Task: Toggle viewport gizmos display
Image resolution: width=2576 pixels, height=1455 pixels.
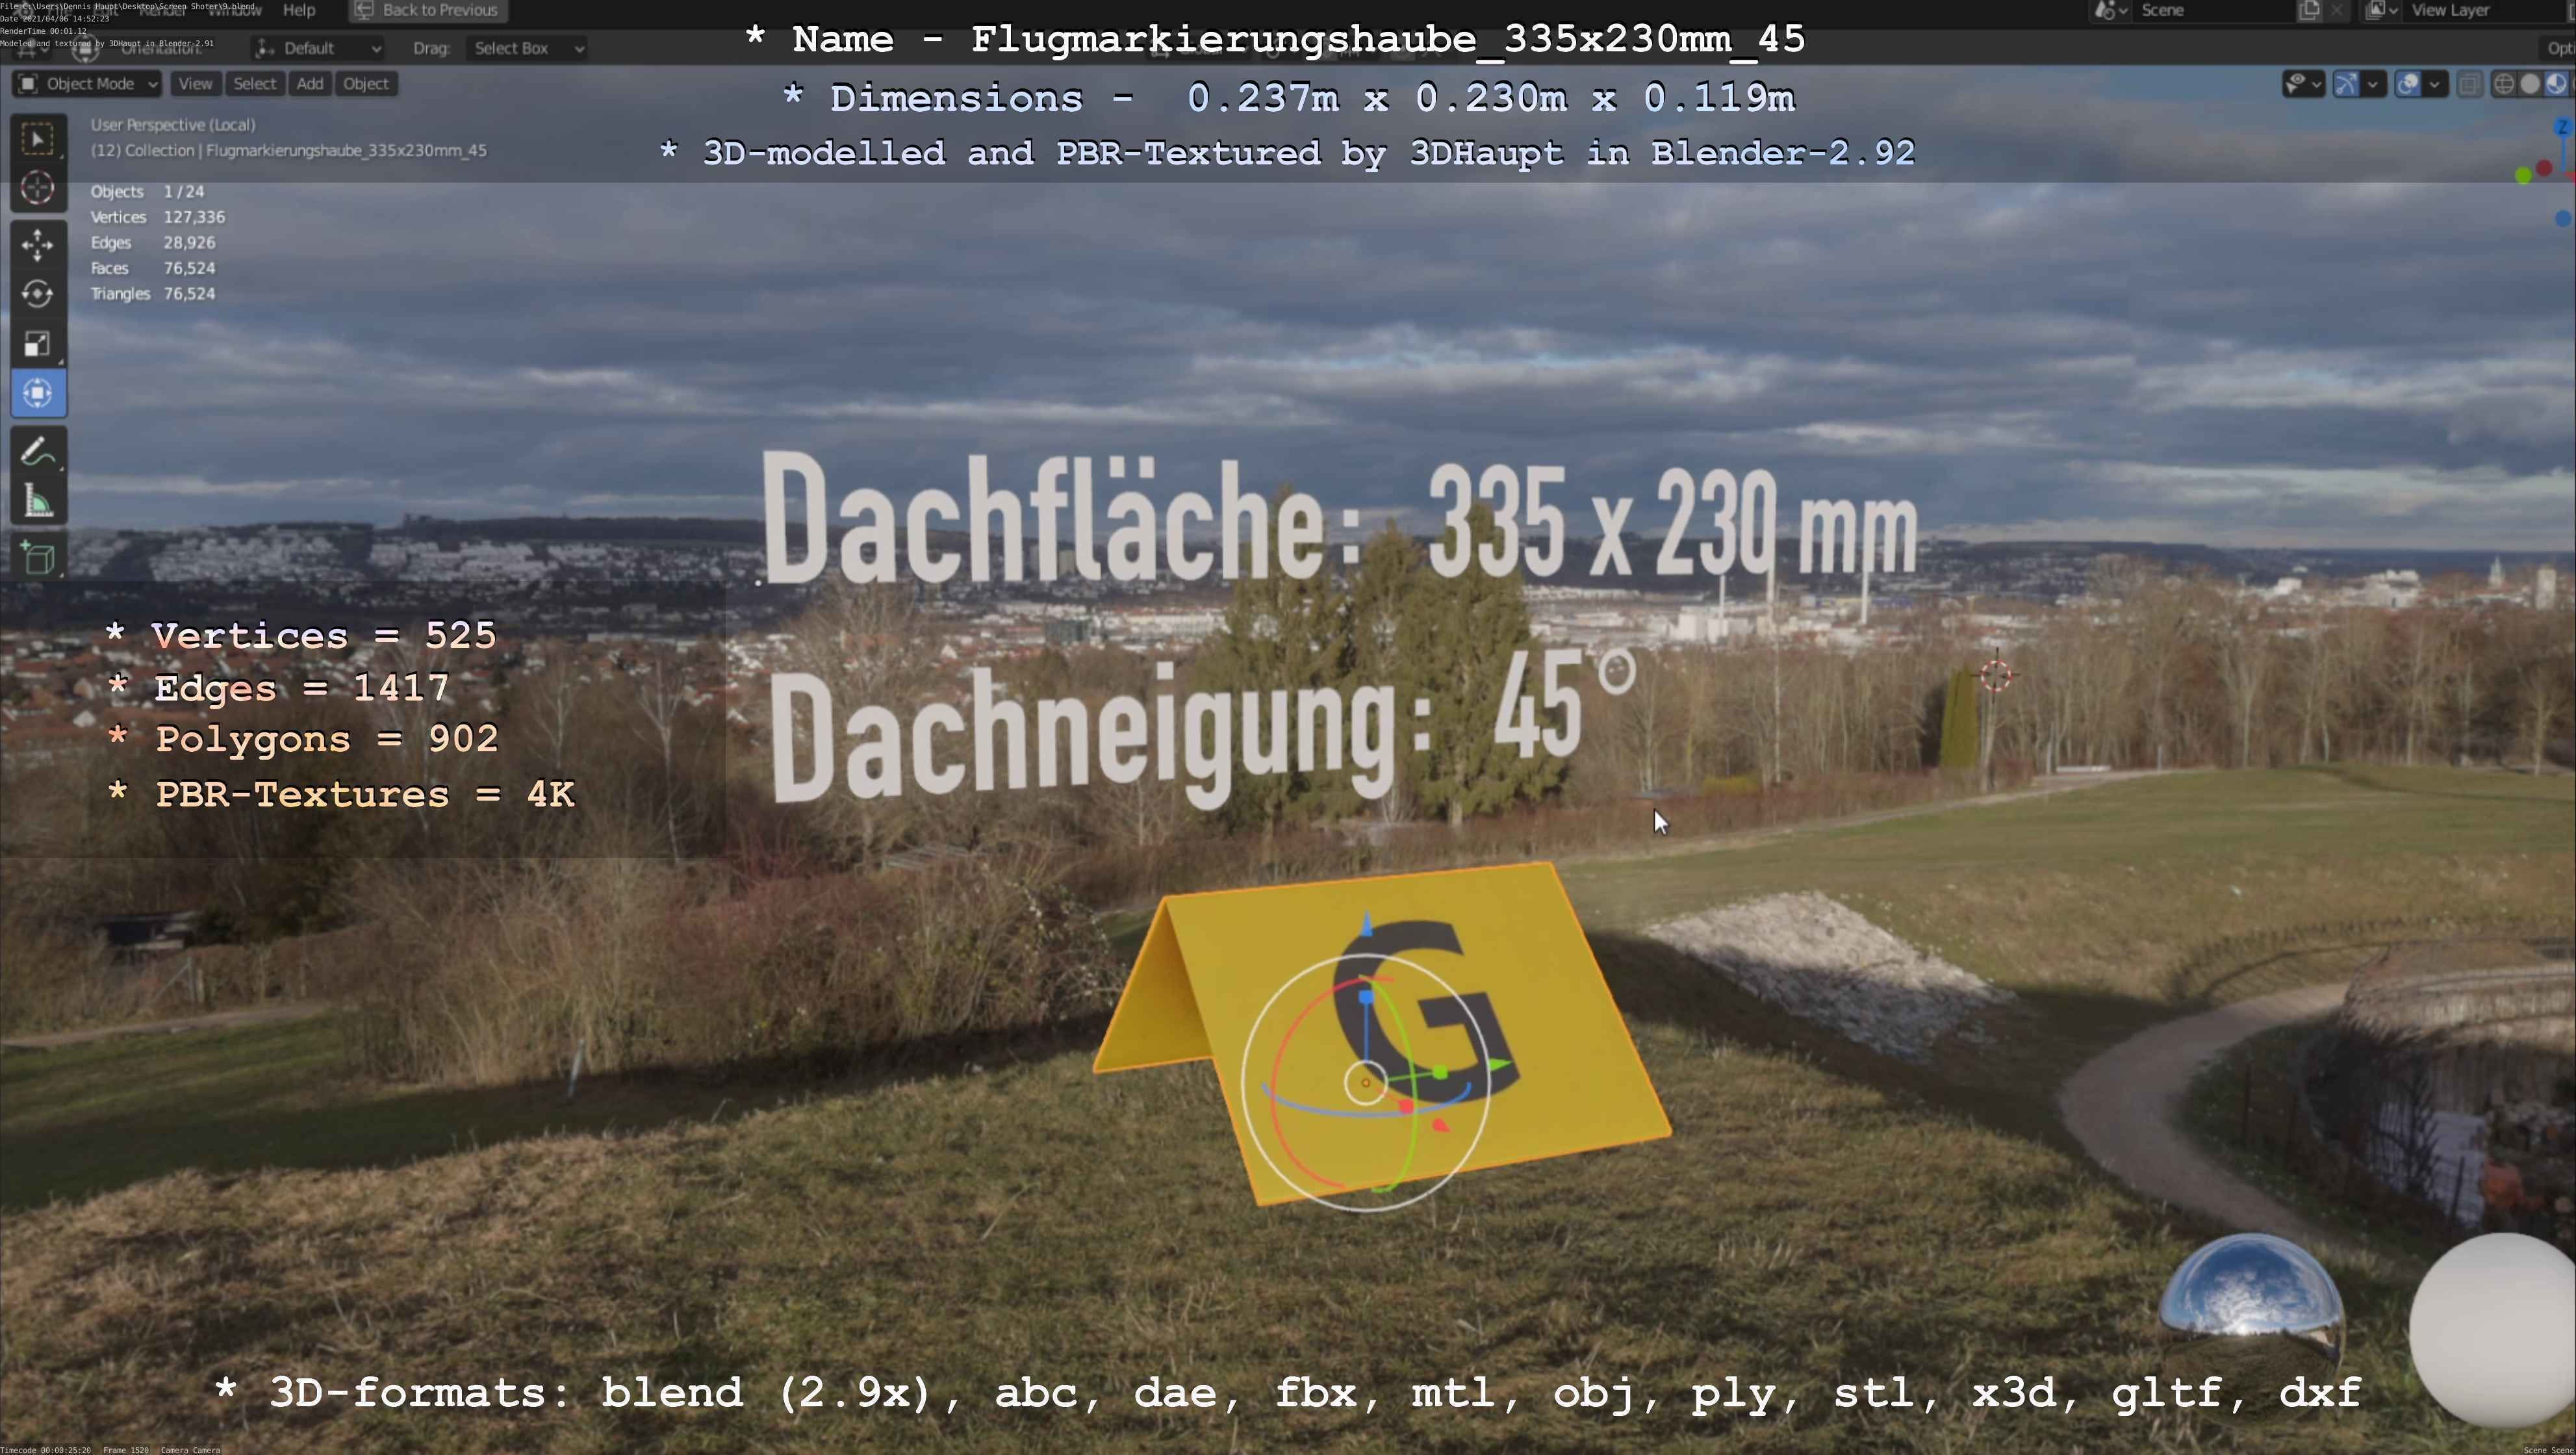Action: tap(2346, 84)
